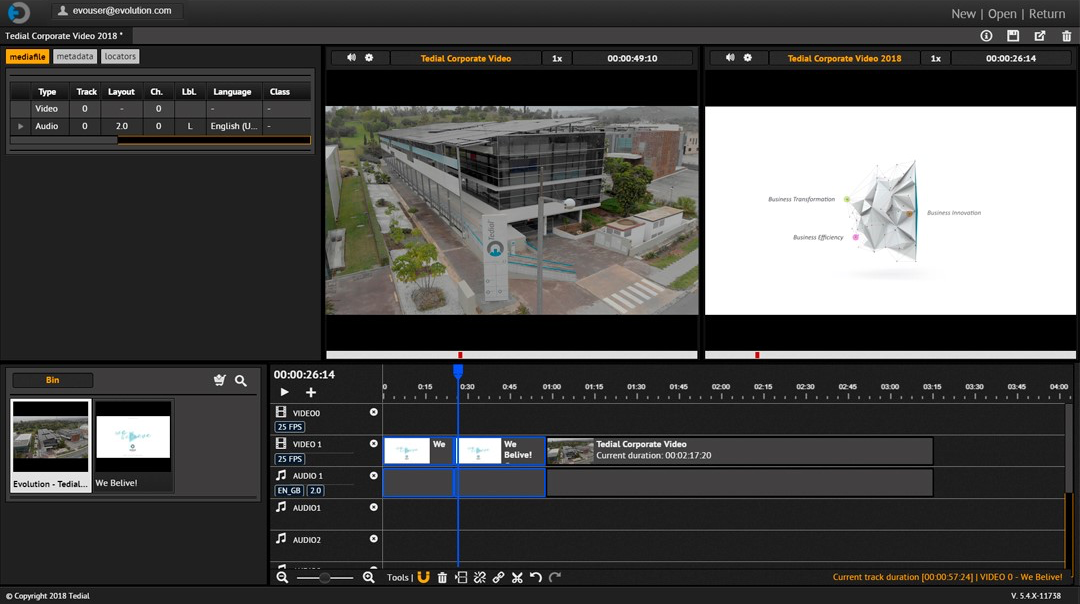
Task: Select the Tedial Corporate Video clip on VIDEO 1
Action: click(740, 450)
